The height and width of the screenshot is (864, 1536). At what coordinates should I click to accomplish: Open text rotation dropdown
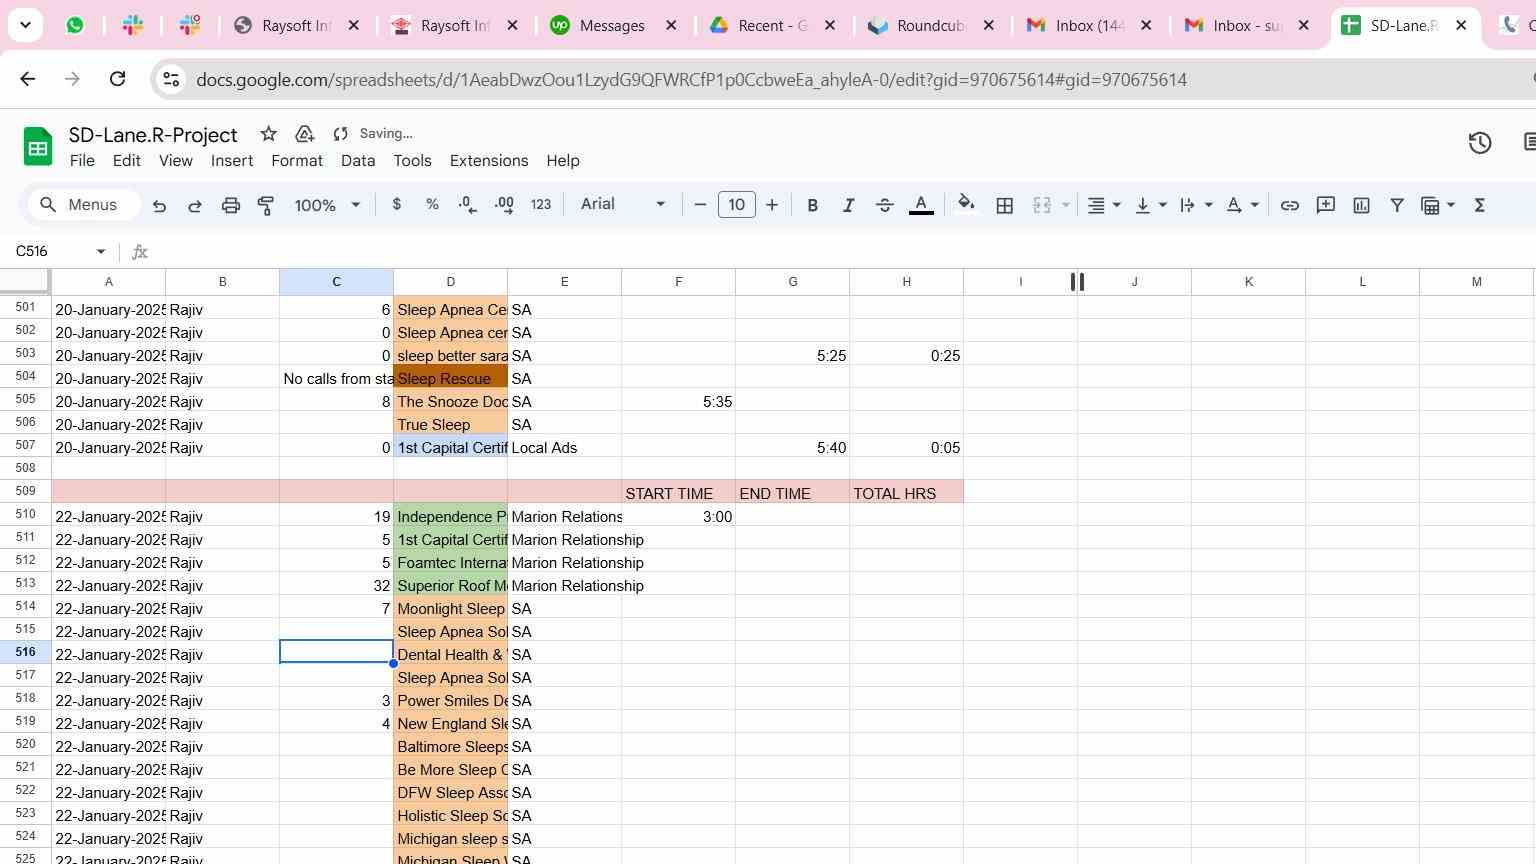pyautogui.click(x=1242, y=205)
